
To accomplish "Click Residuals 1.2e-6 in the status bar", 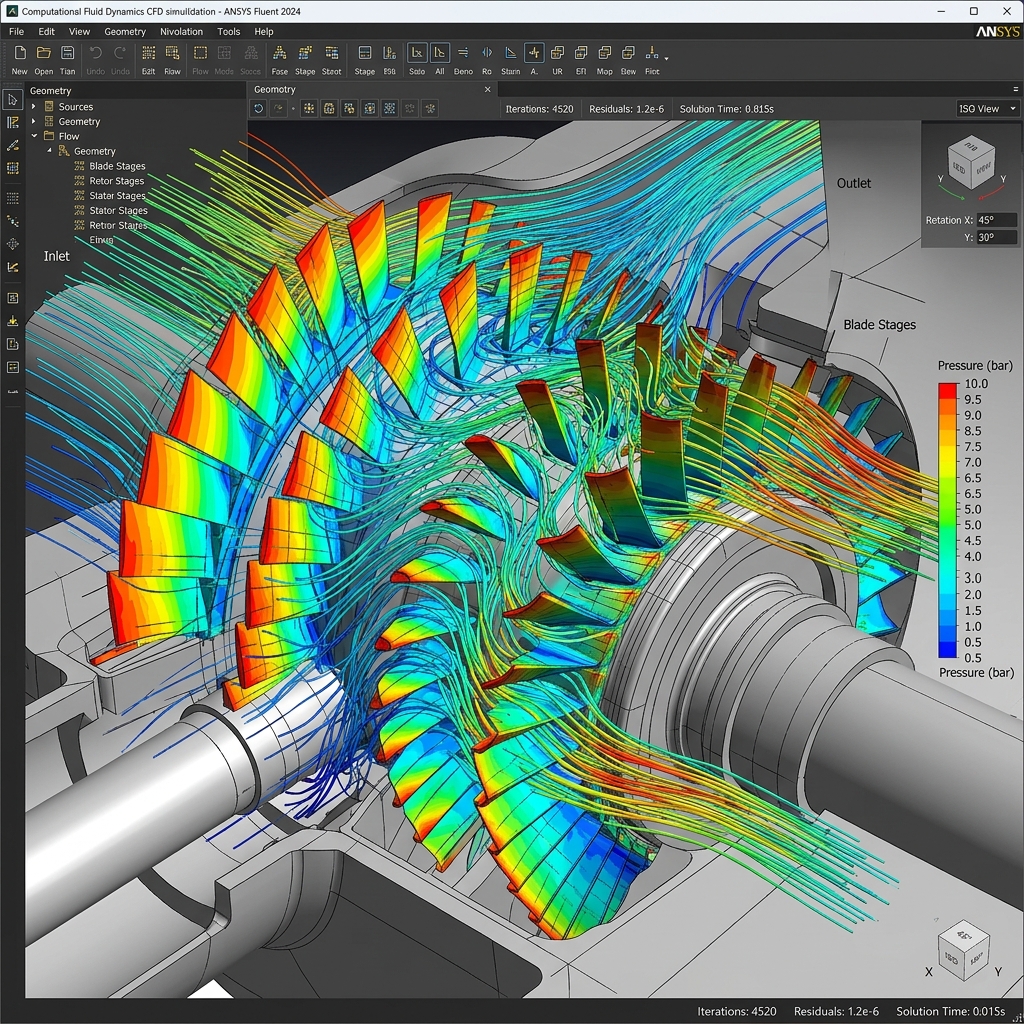I will pos(836,1012).
